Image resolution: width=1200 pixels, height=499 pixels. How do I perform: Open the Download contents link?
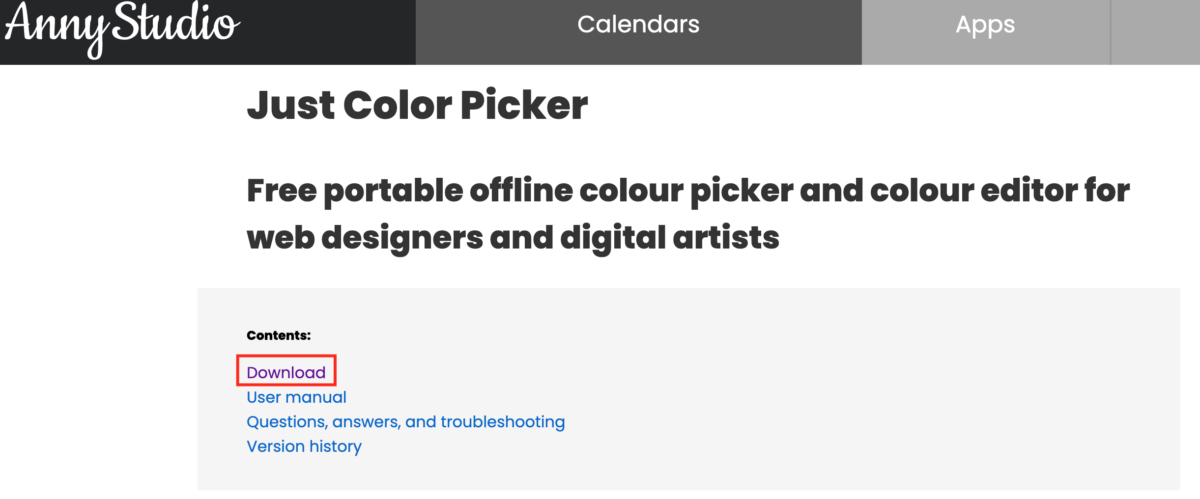click(286, 372)
